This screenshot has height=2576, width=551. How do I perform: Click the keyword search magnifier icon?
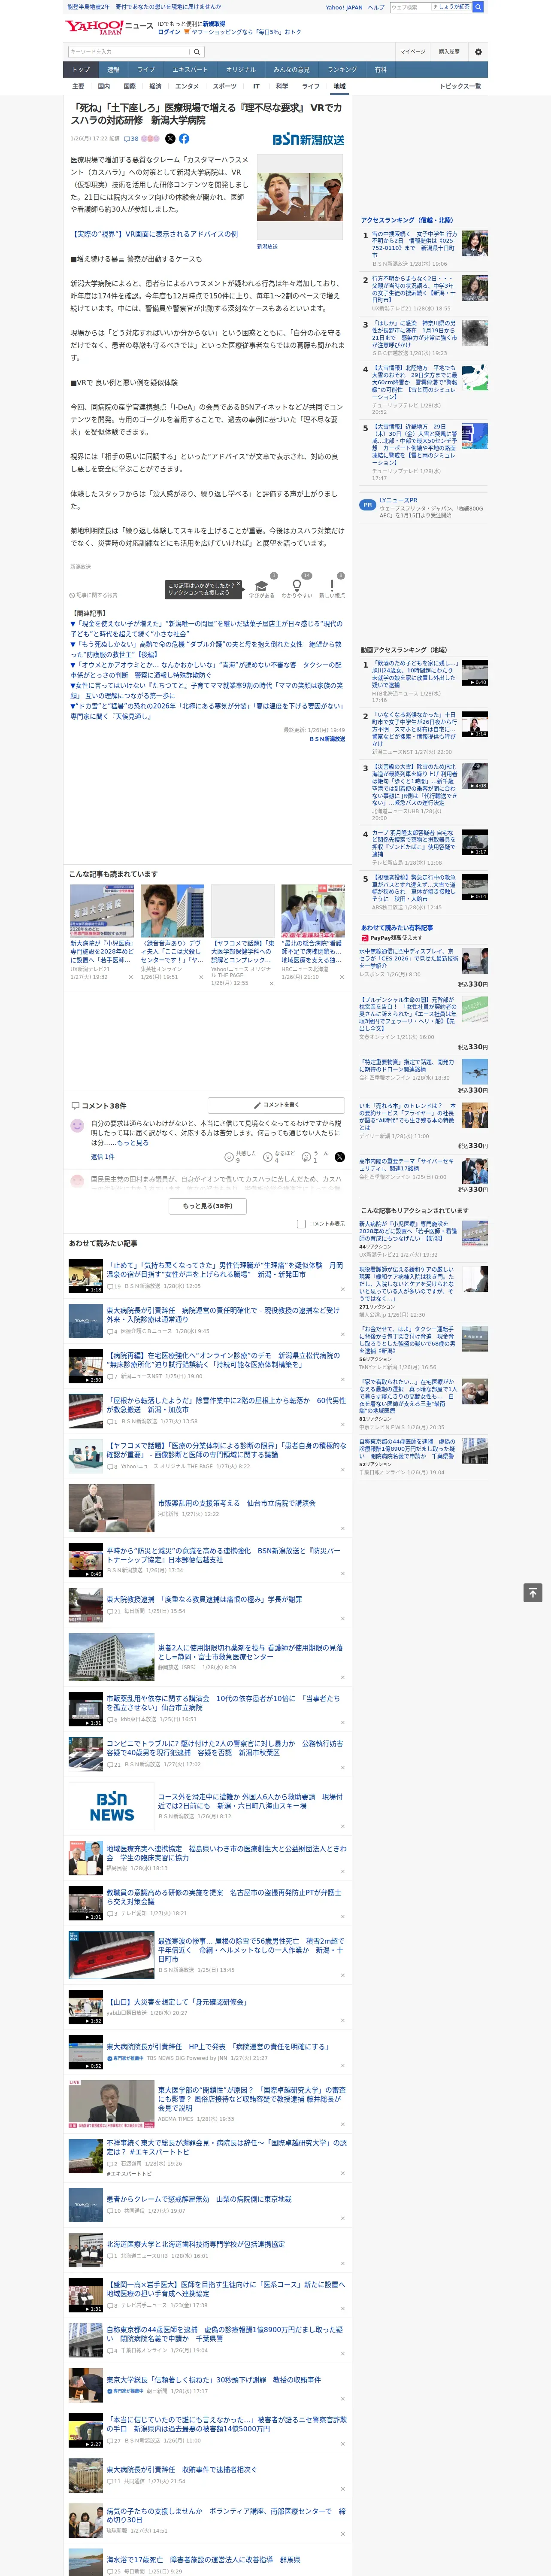pyautogui.click(x=197, y=52)
